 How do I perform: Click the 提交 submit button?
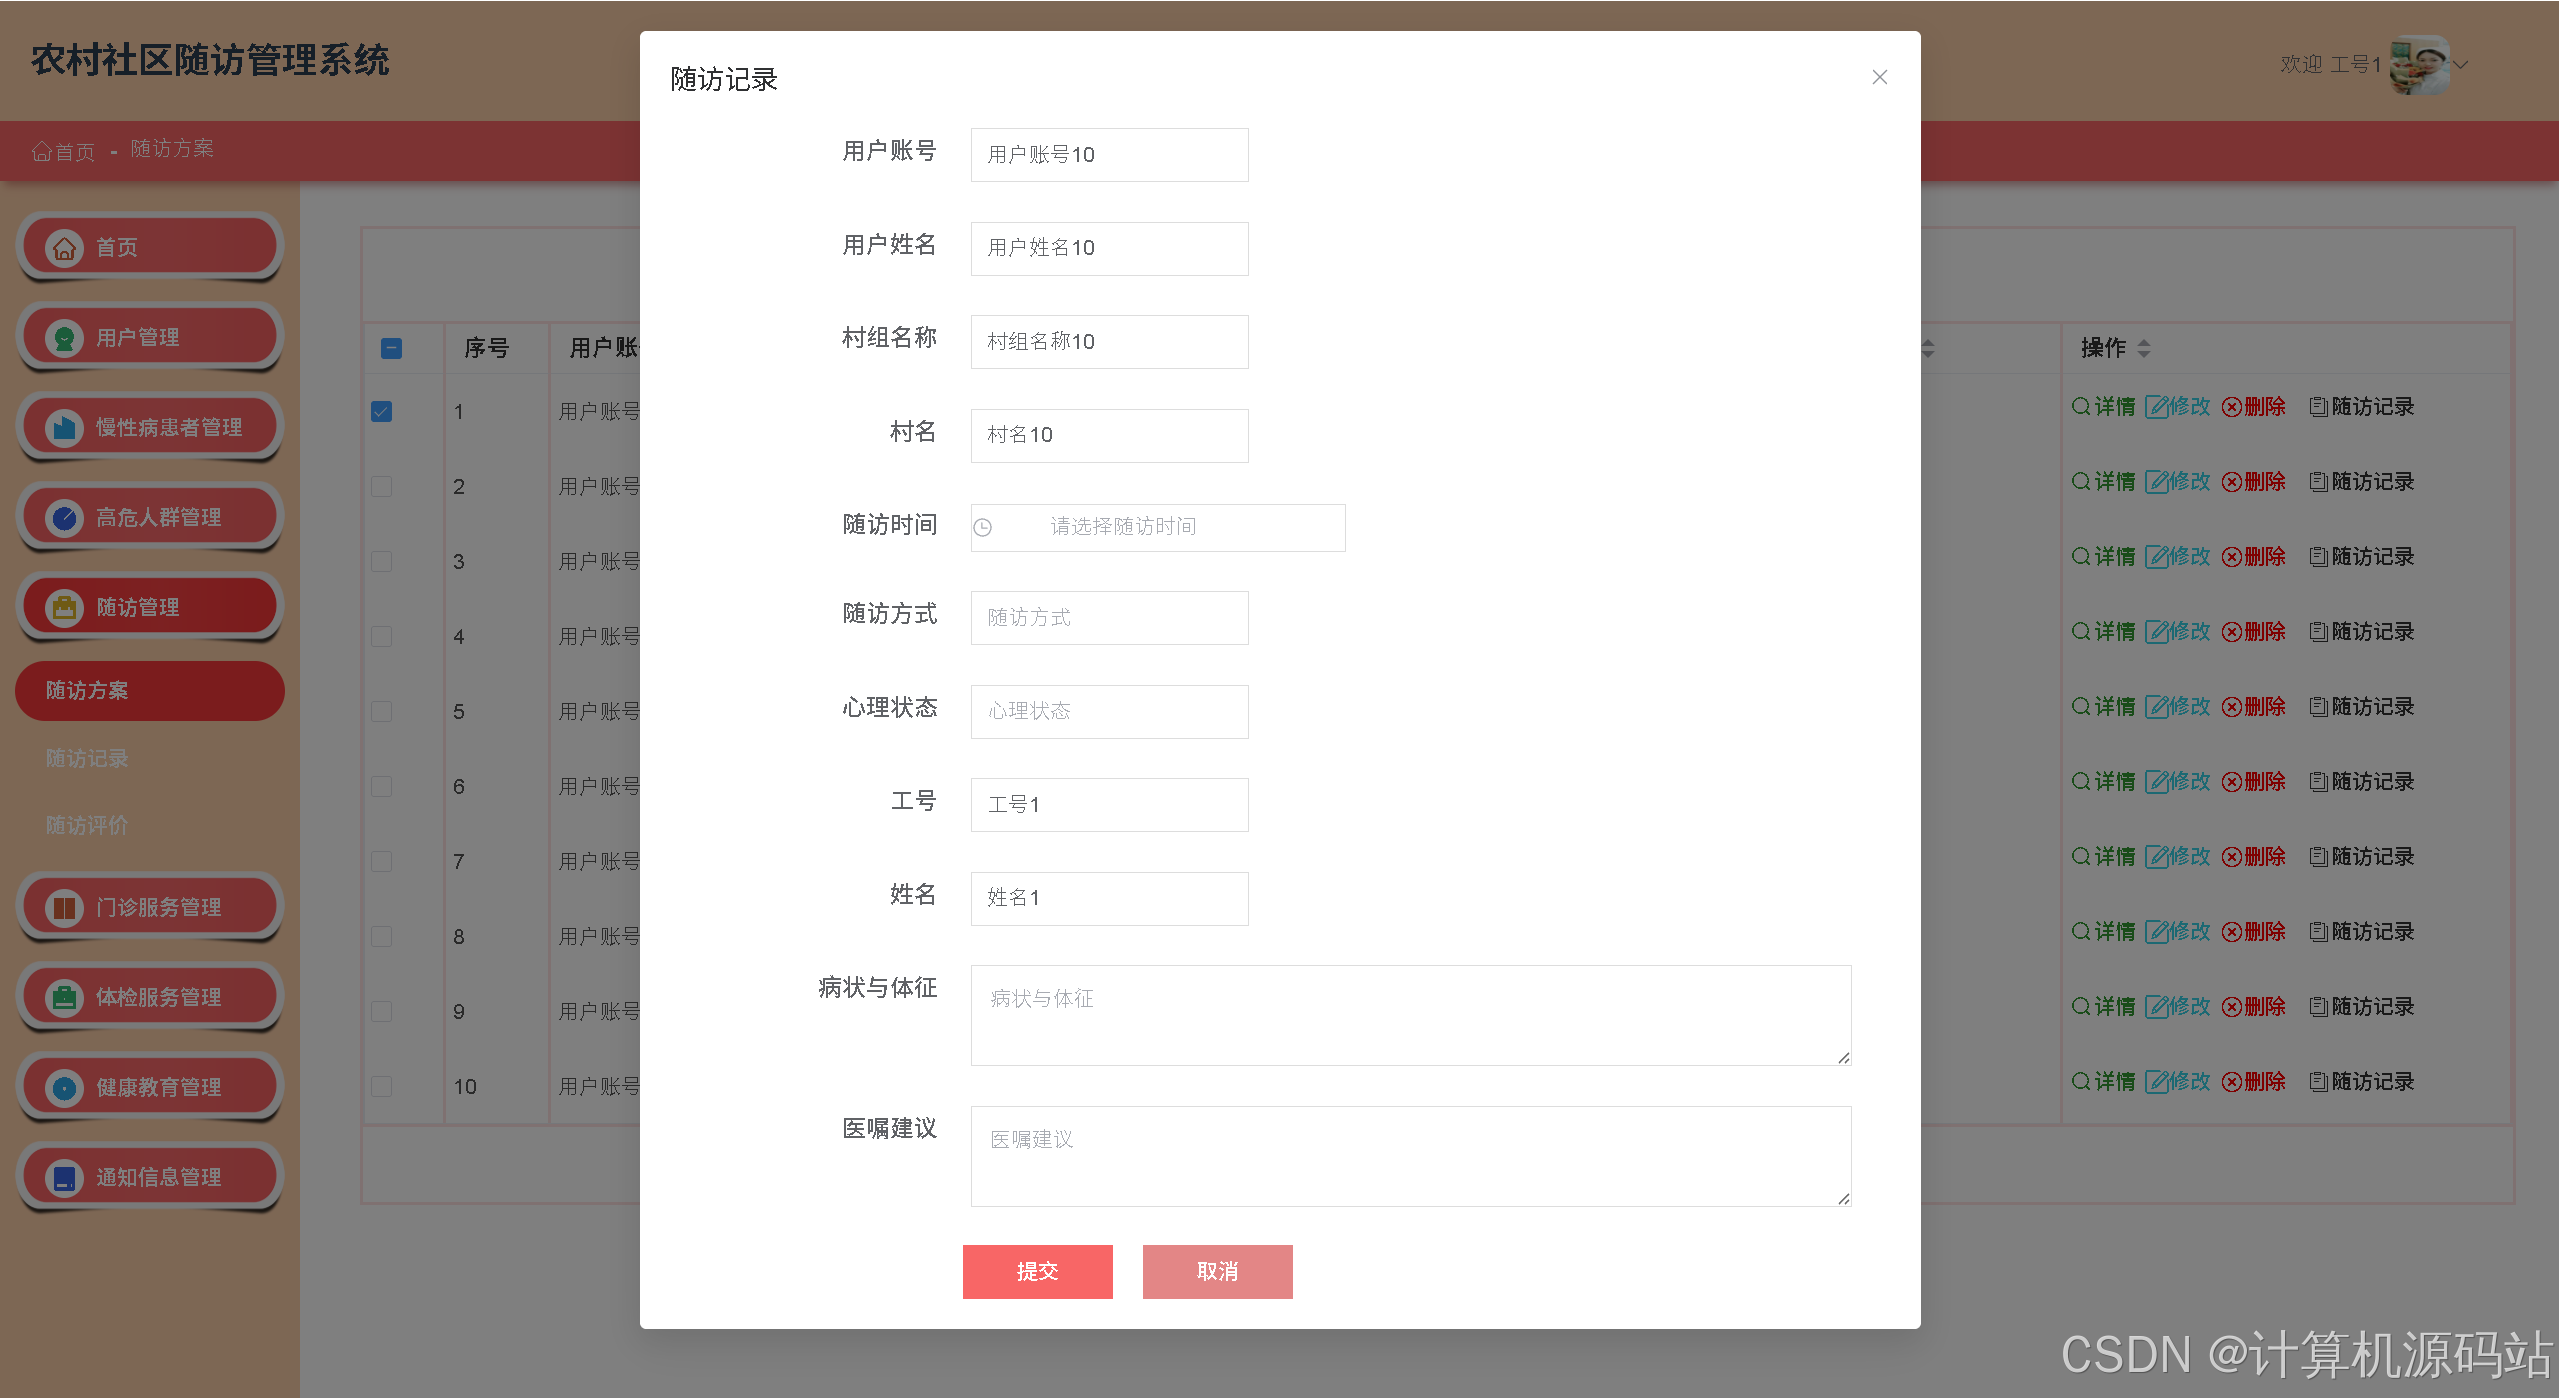point(1037,1271)
